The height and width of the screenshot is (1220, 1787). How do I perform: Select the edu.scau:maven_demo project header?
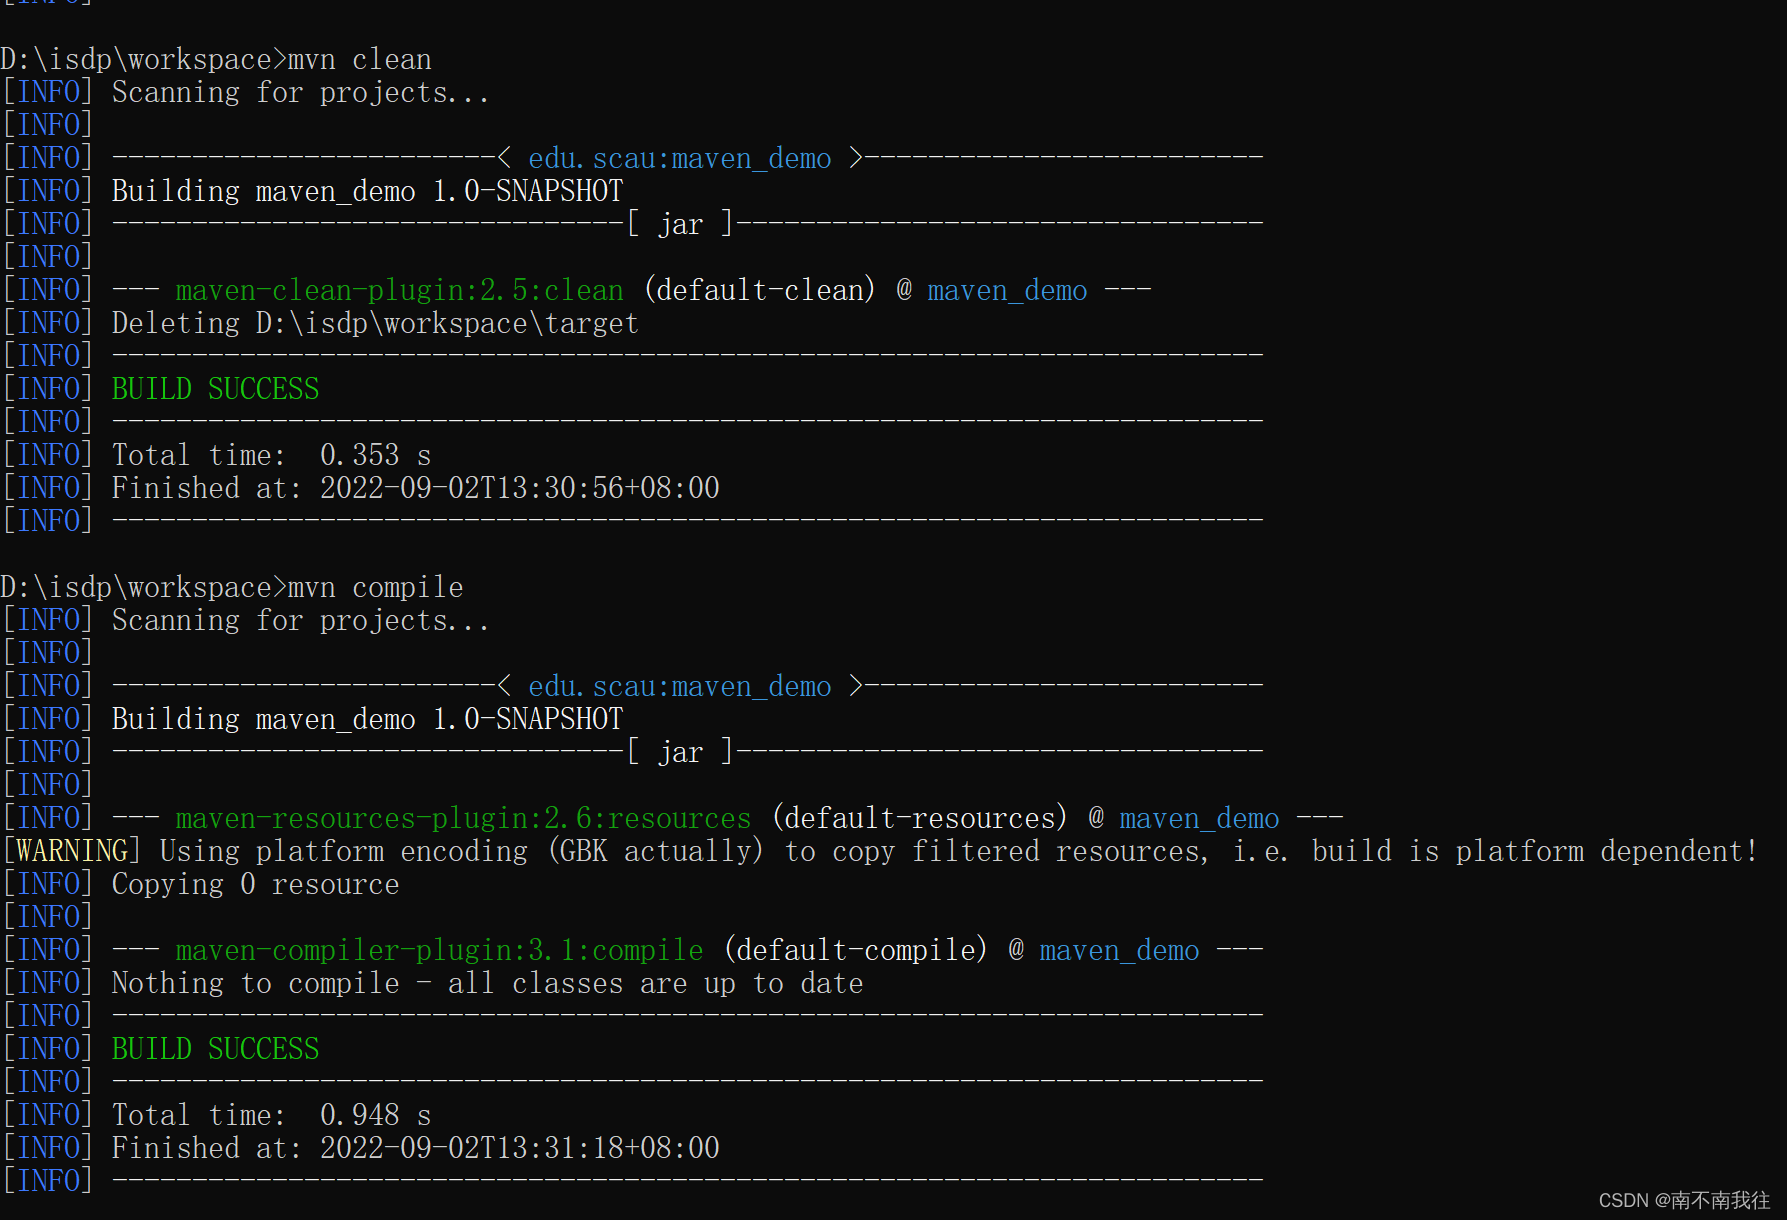click(x=680, y=157)
